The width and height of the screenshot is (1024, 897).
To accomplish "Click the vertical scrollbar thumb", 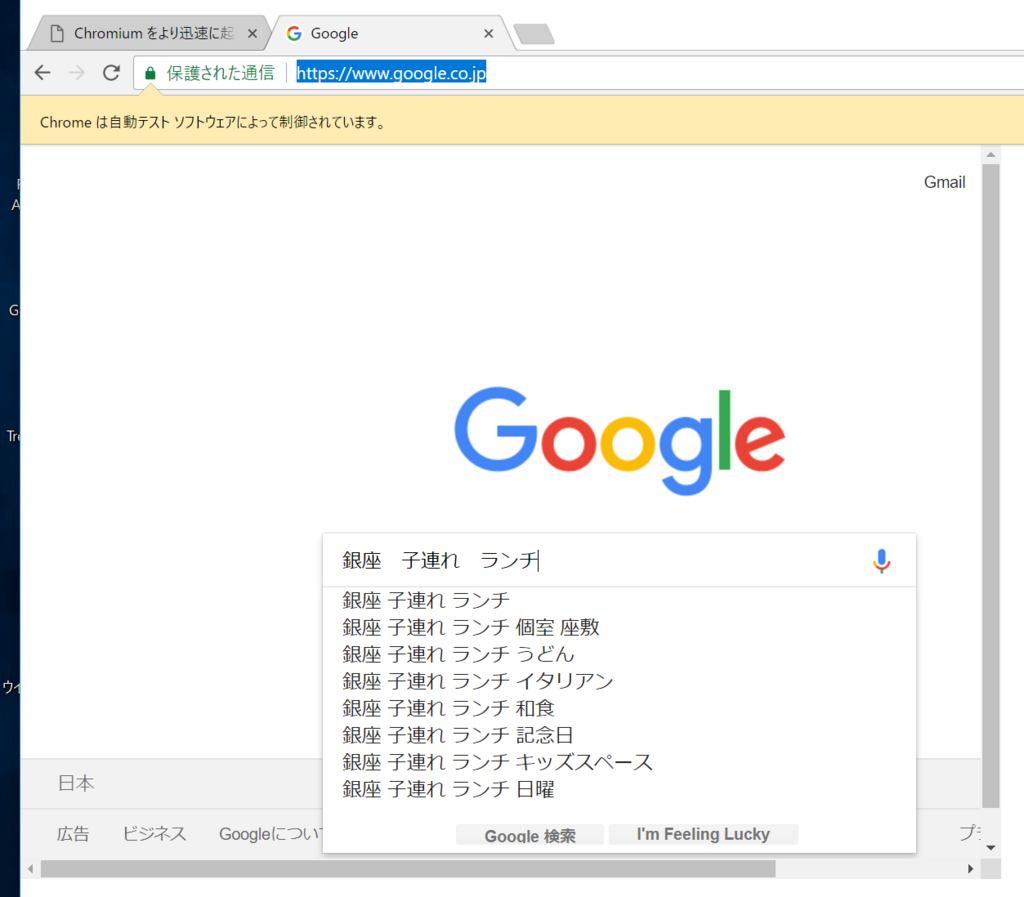I will coord(991,486).
